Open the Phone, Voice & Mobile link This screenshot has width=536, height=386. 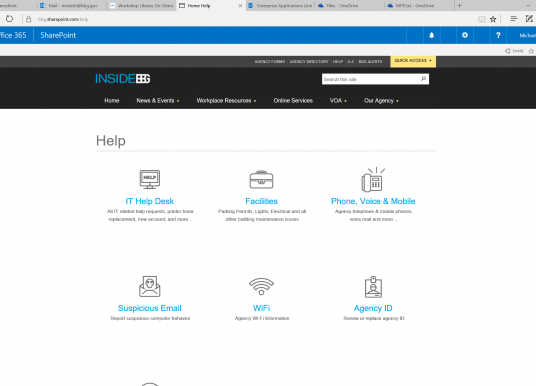click(373, 201)
